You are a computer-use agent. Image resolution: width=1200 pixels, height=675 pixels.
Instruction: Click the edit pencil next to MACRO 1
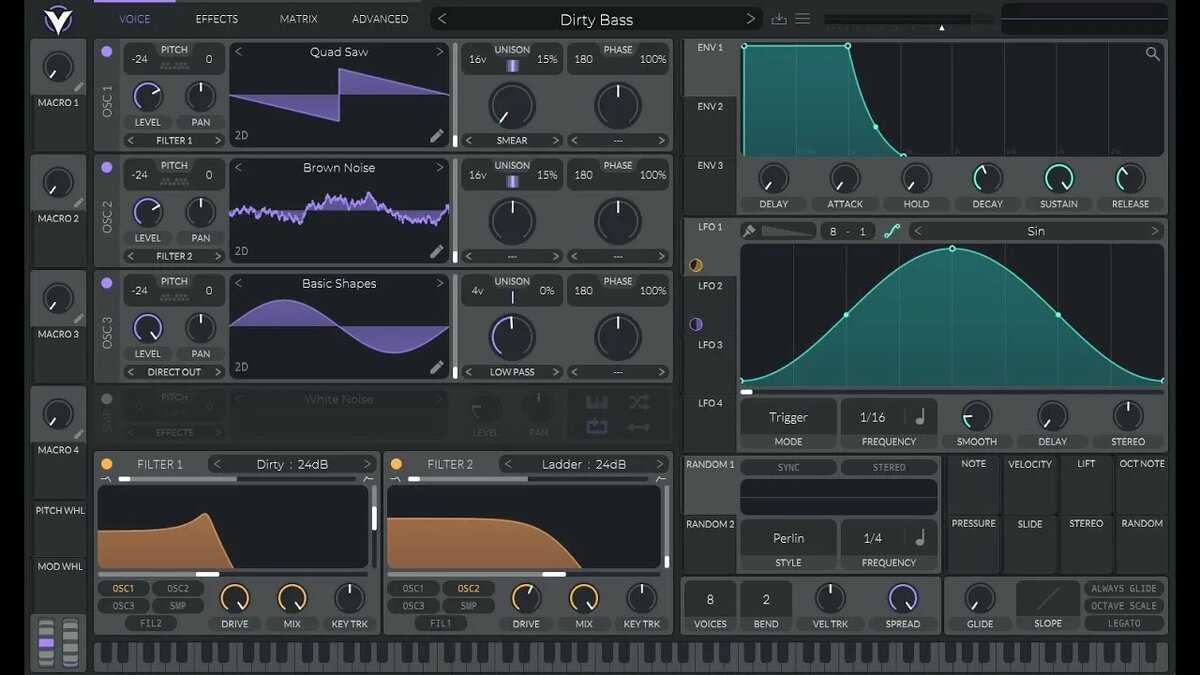pyautogui.click(x=80, y=88)
